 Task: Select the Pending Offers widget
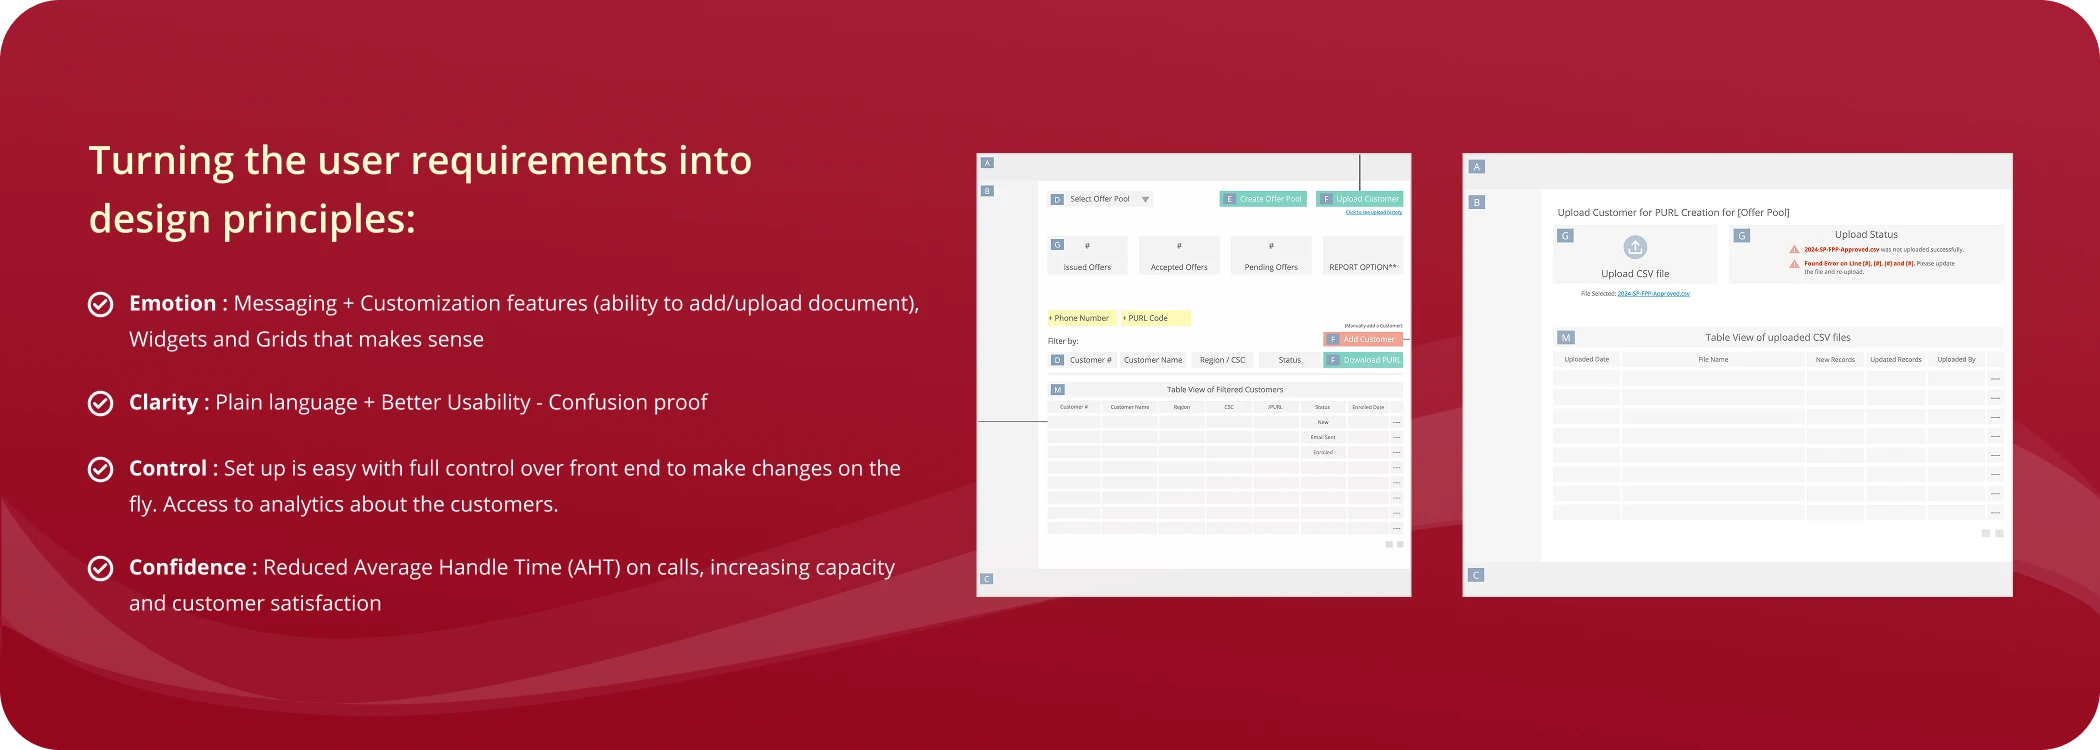(x=1271, y=255)
